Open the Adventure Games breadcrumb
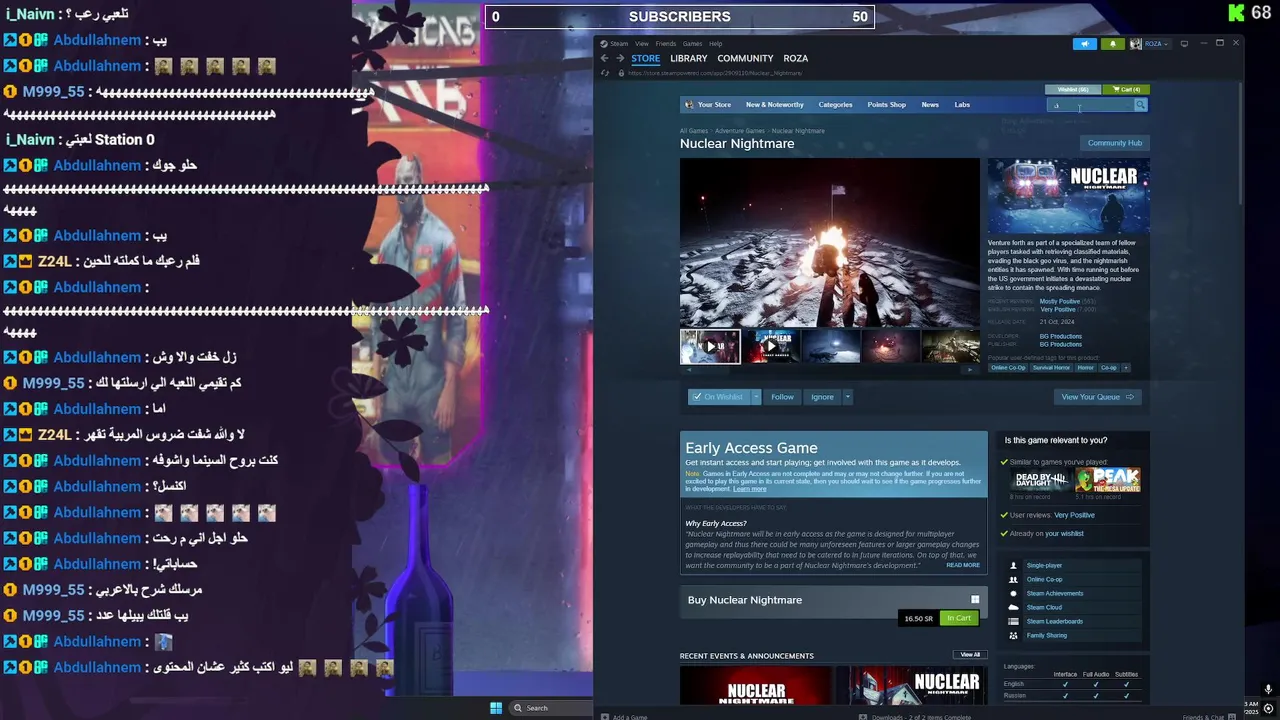 [x=739, y=131]
